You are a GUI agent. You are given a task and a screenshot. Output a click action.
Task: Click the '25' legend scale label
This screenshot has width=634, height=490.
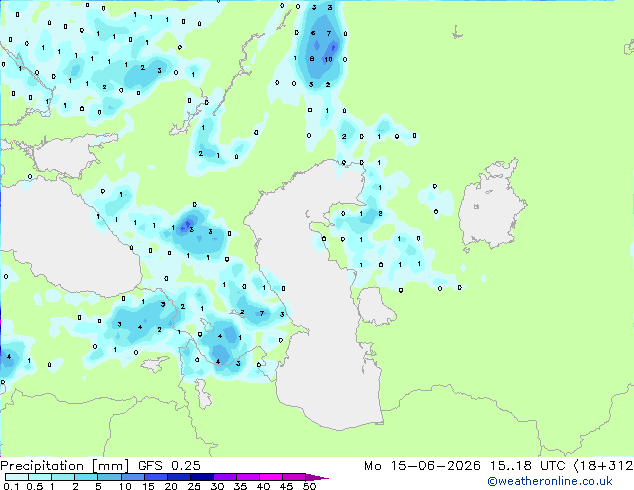(194, 486)
